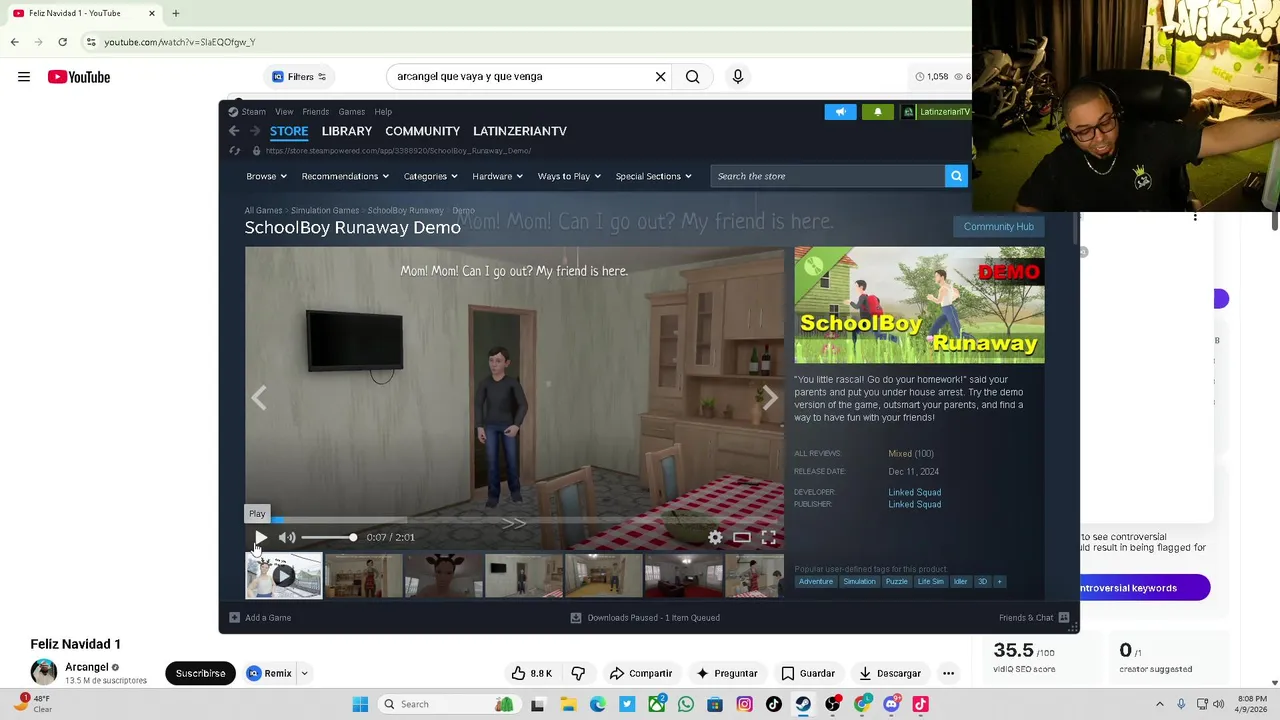The height and width of the screenshot is (720, 1280).
Task: Click the Steam announcements megaphone button
Action: click(840, 112)
